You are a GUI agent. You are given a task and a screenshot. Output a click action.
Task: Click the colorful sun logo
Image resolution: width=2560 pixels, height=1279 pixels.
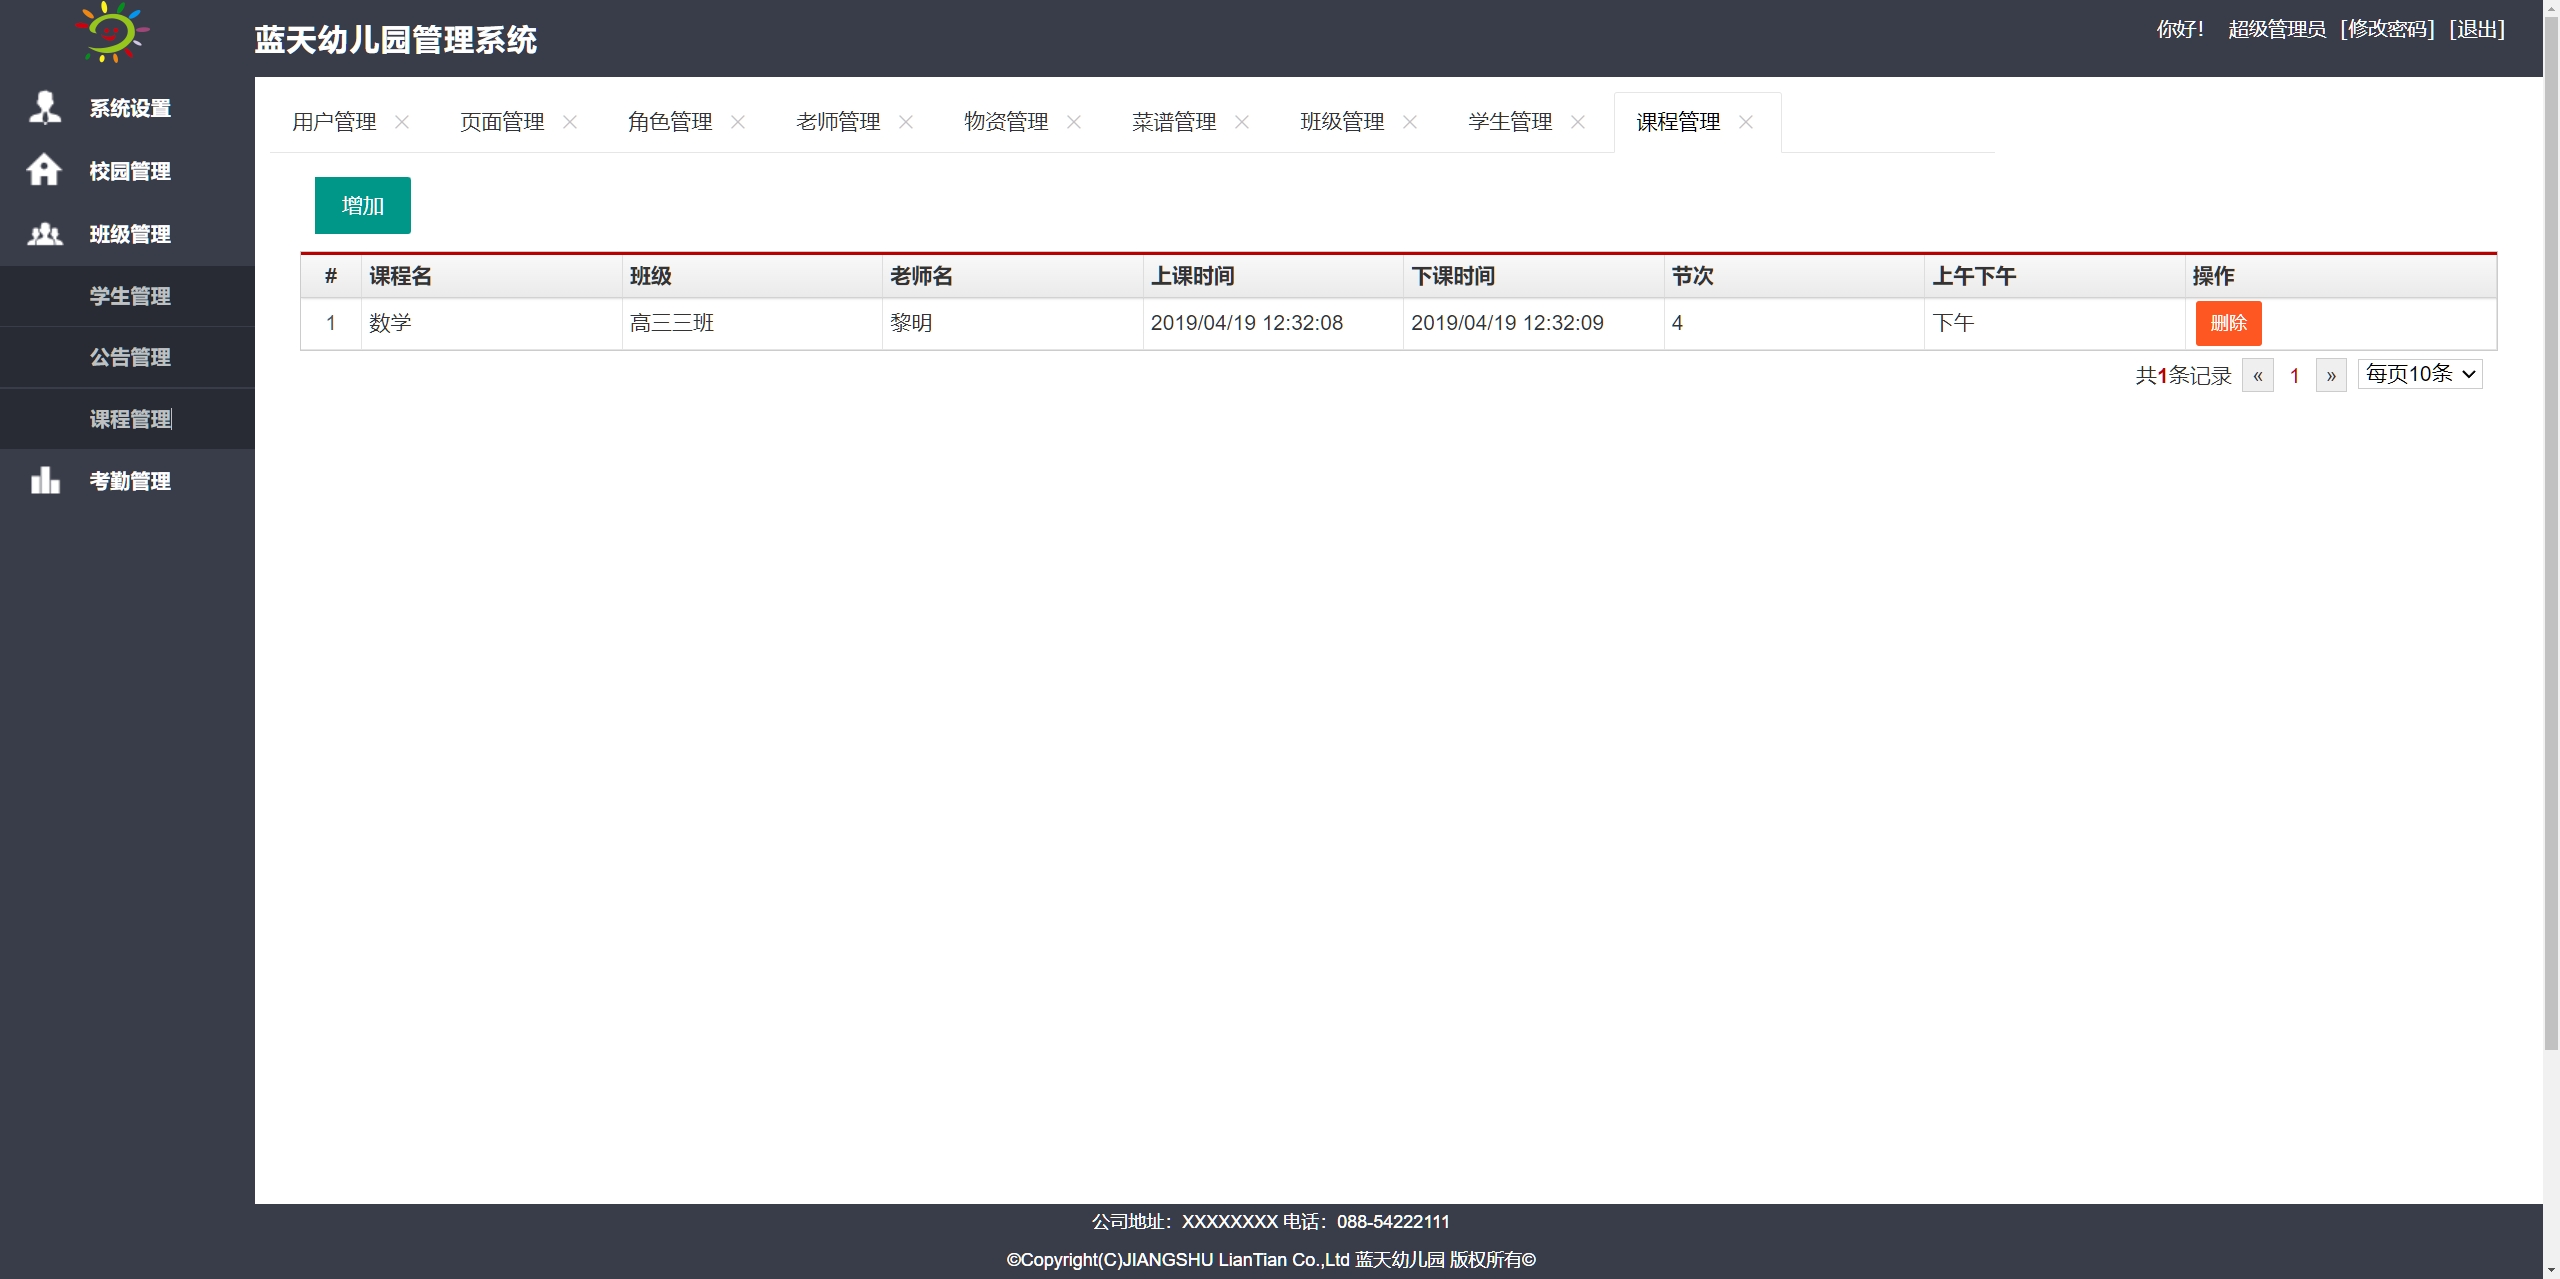pyautogui.click(x=111, y=32)
